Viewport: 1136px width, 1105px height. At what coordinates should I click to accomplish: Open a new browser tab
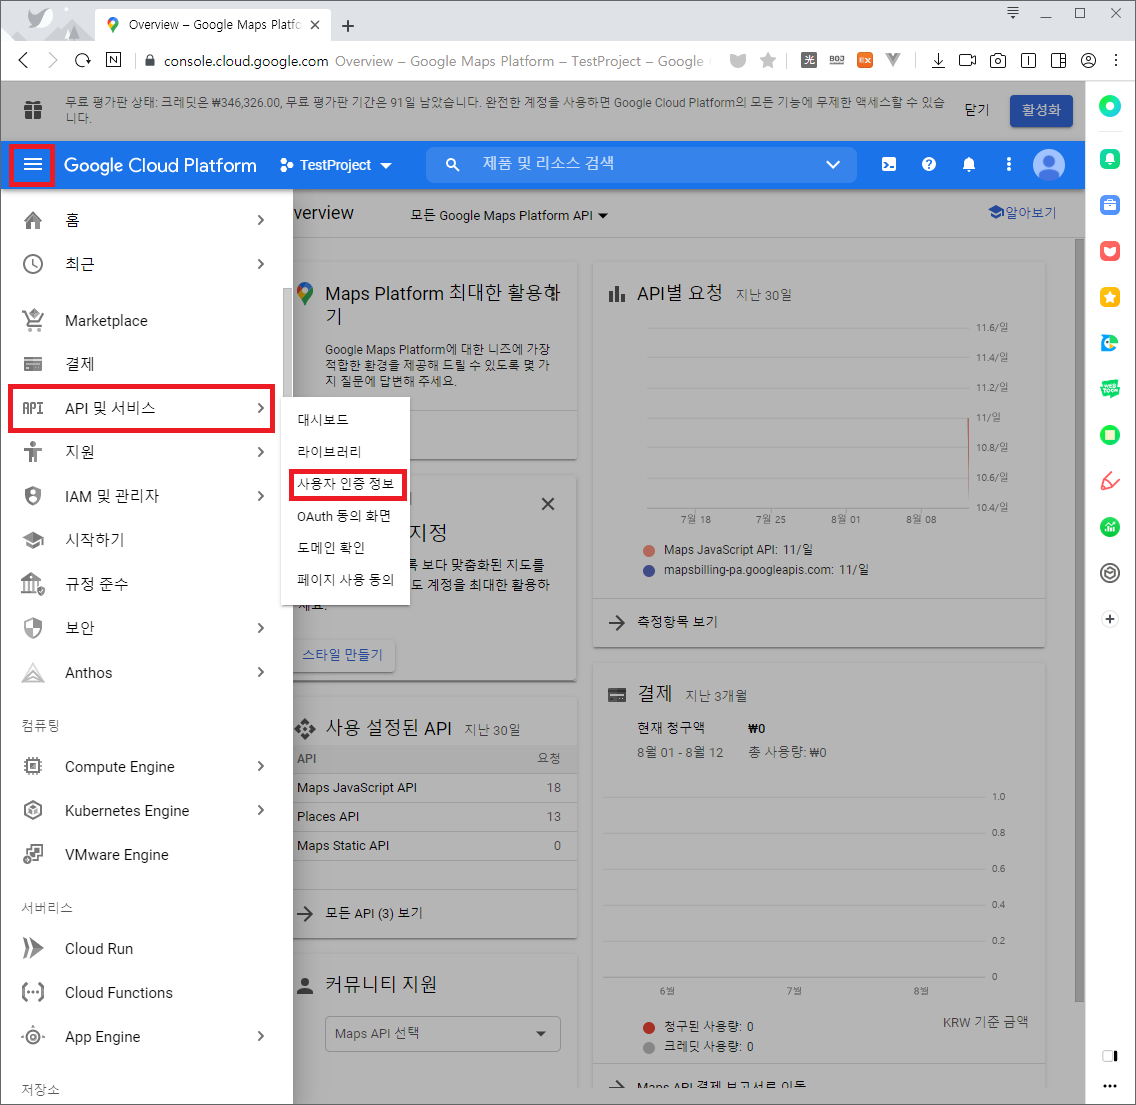tap(348, 25)
